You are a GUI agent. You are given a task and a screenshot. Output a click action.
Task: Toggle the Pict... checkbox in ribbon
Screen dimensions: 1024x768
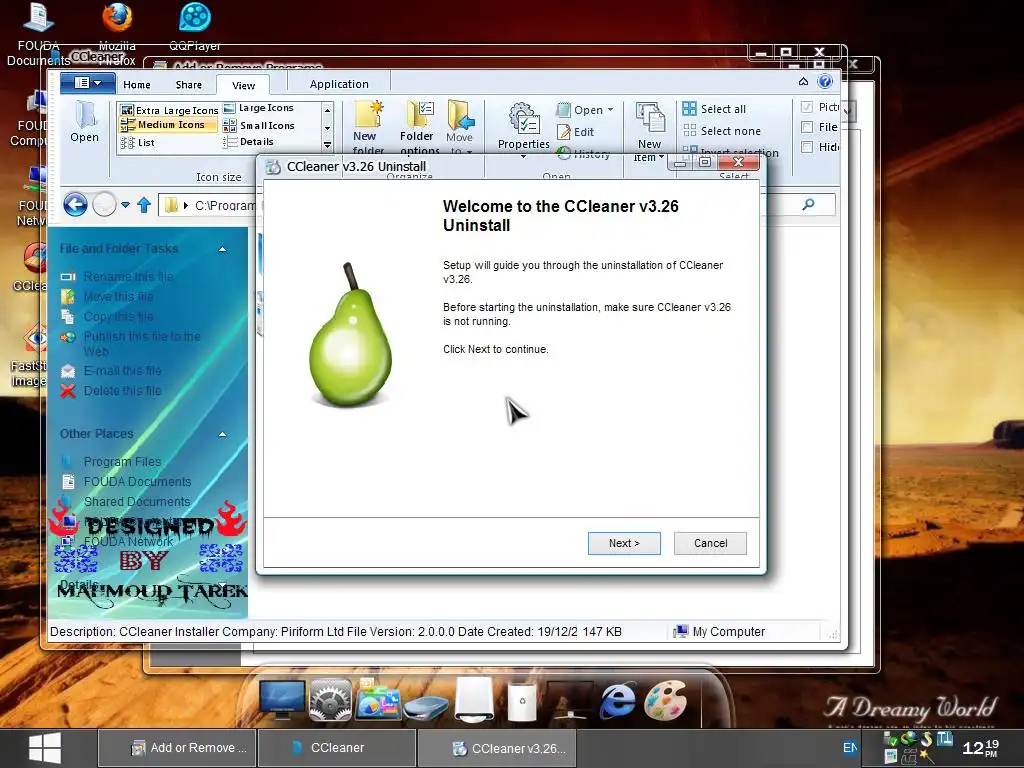807,106
